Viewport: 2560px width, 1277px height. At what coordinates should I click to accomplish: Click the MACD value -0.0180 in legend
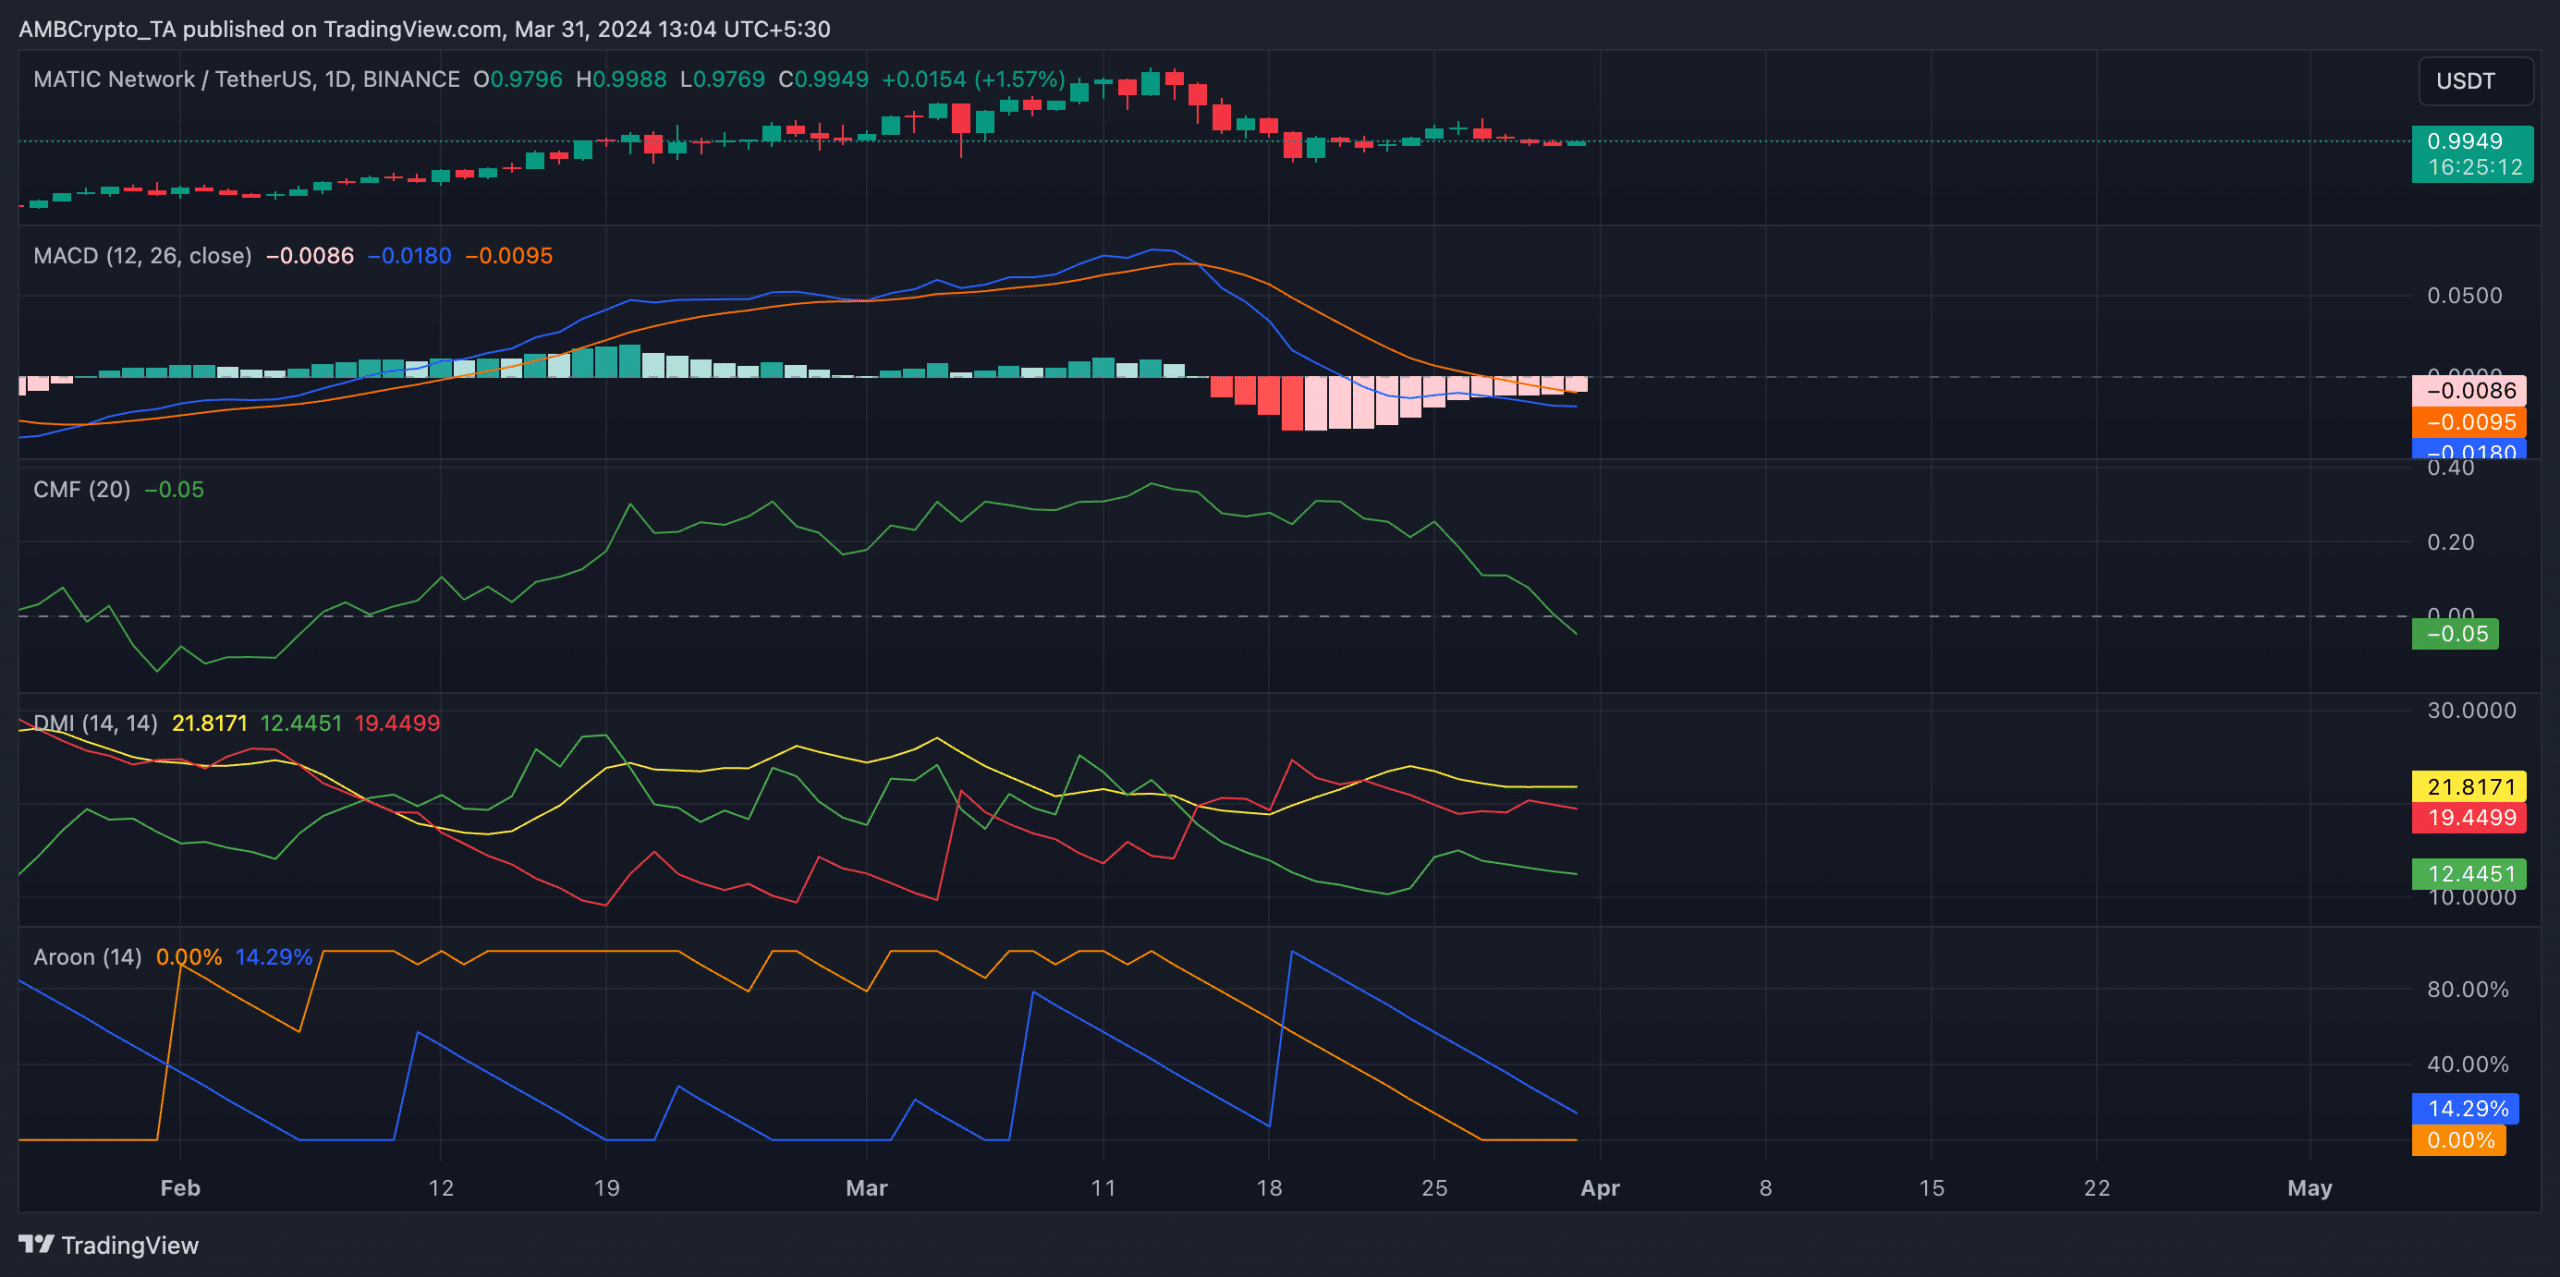click(x=409, y=256)
